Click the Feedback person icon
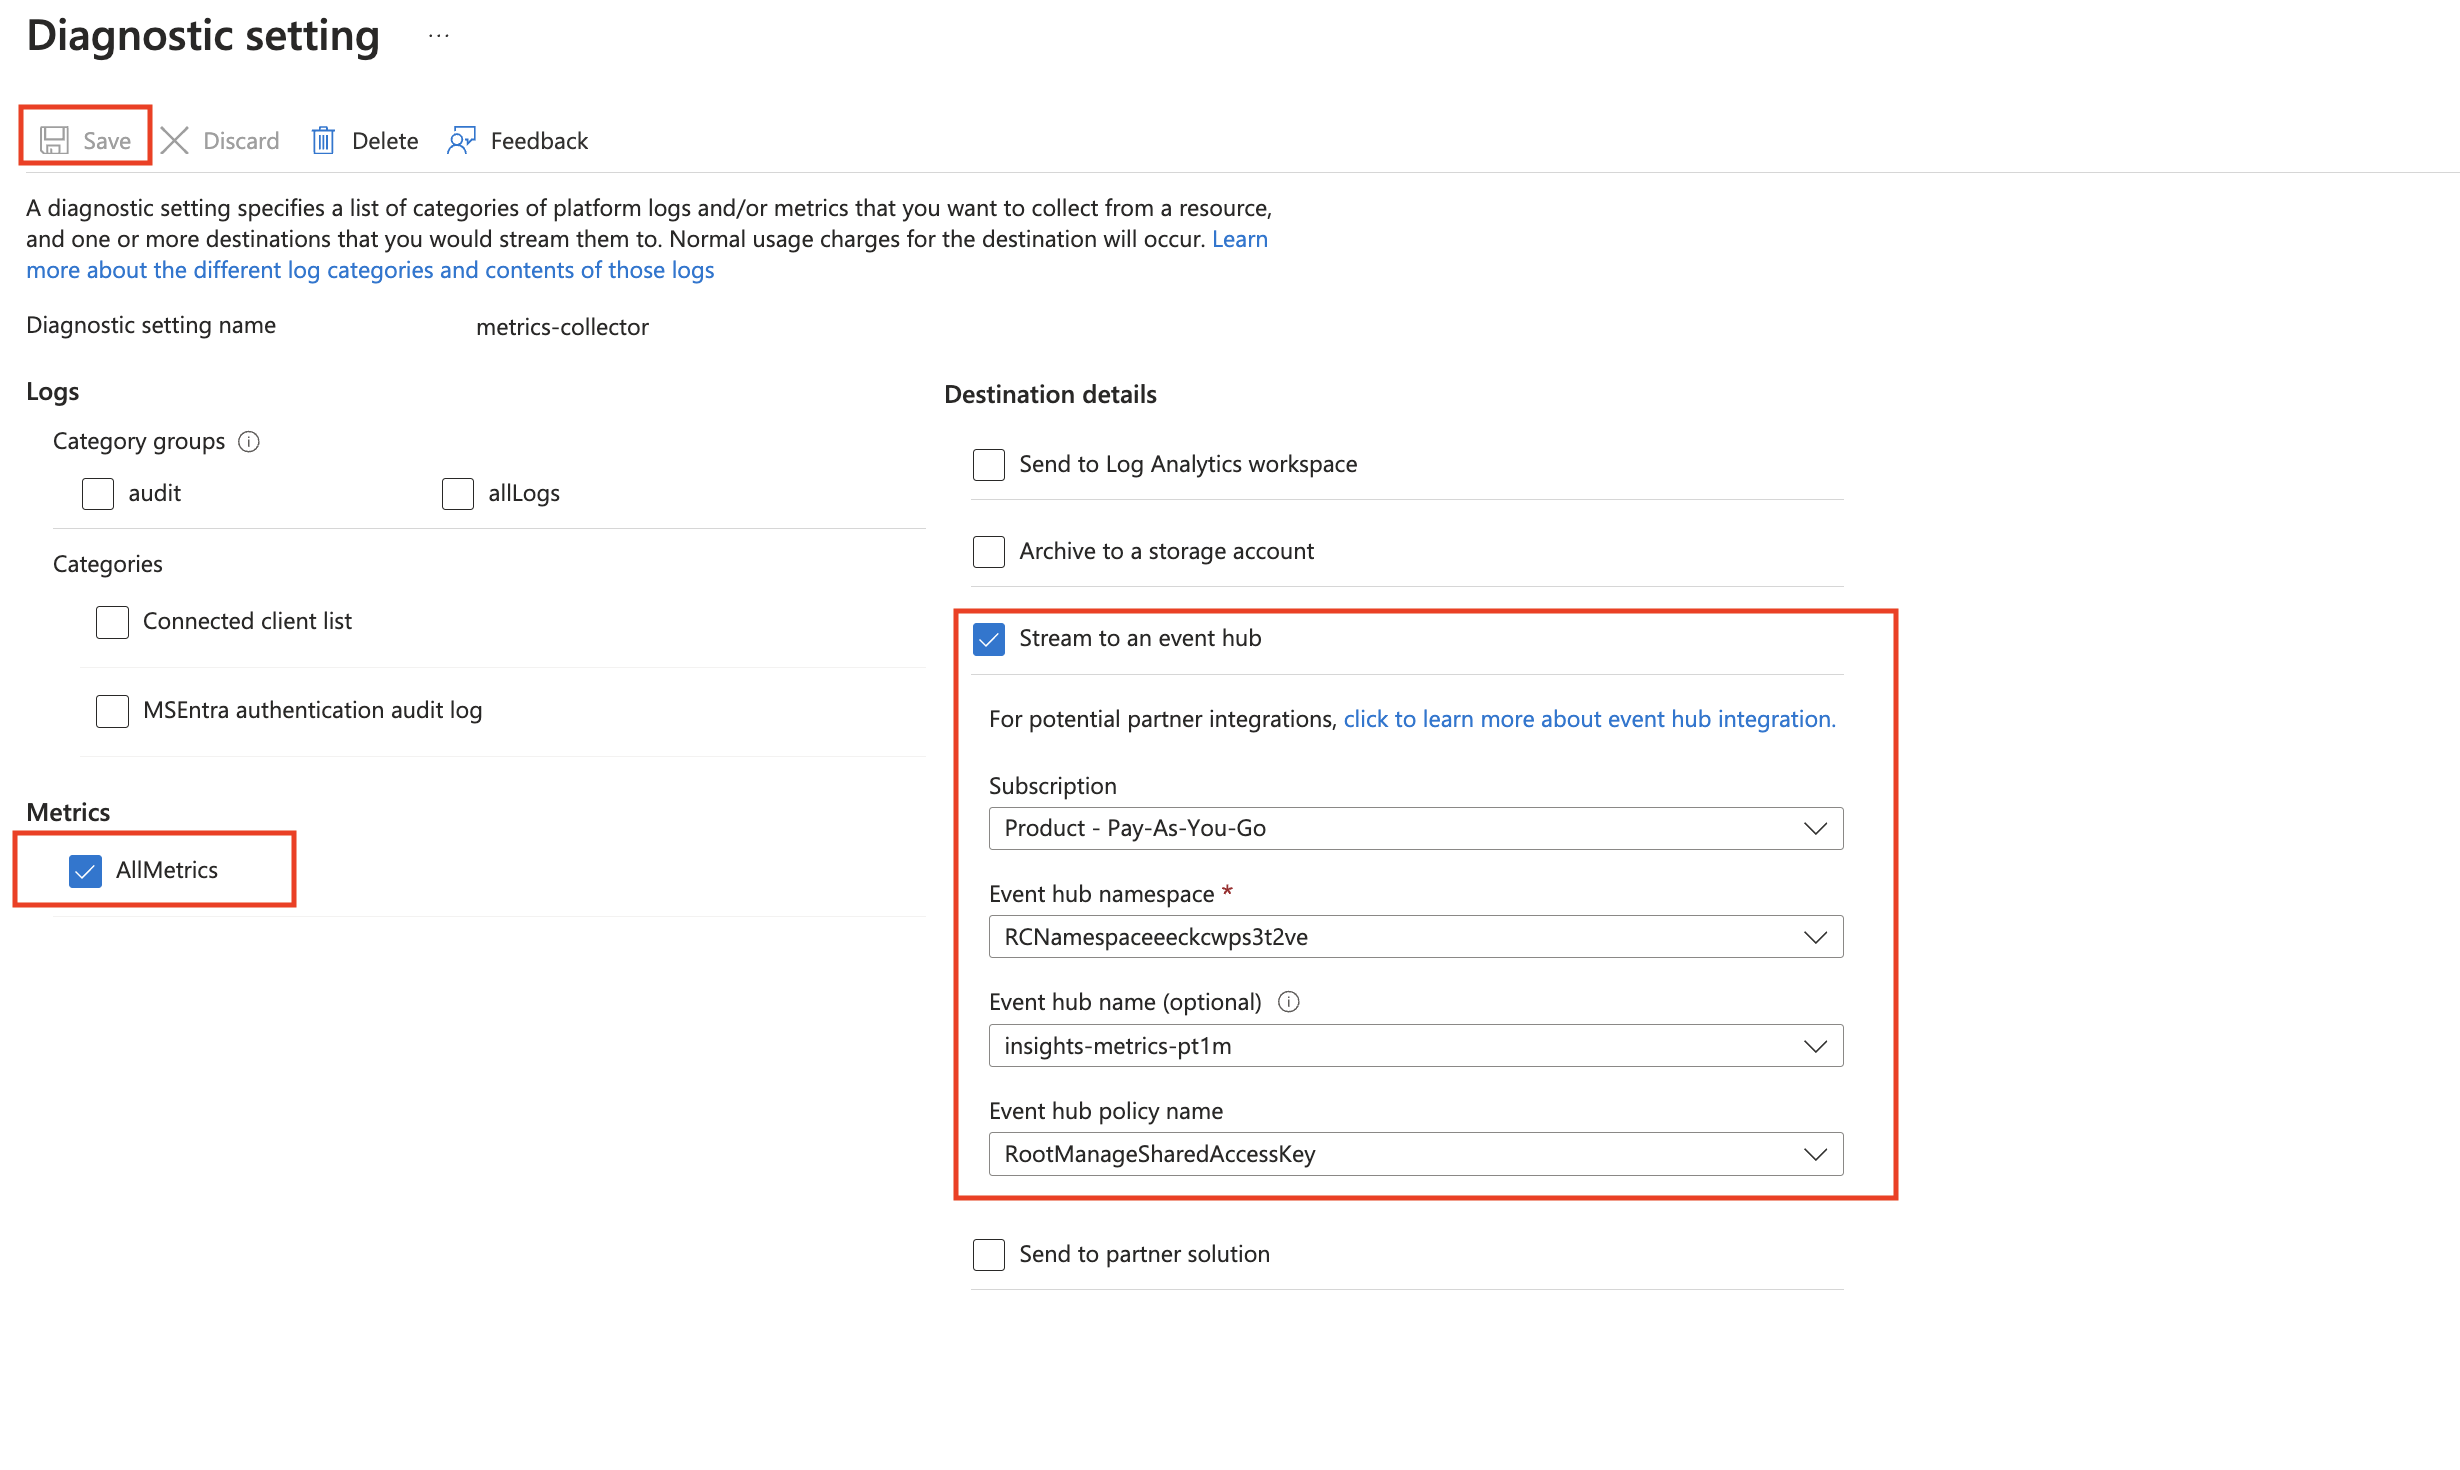2460x1470 pixels. coord(461,140)
